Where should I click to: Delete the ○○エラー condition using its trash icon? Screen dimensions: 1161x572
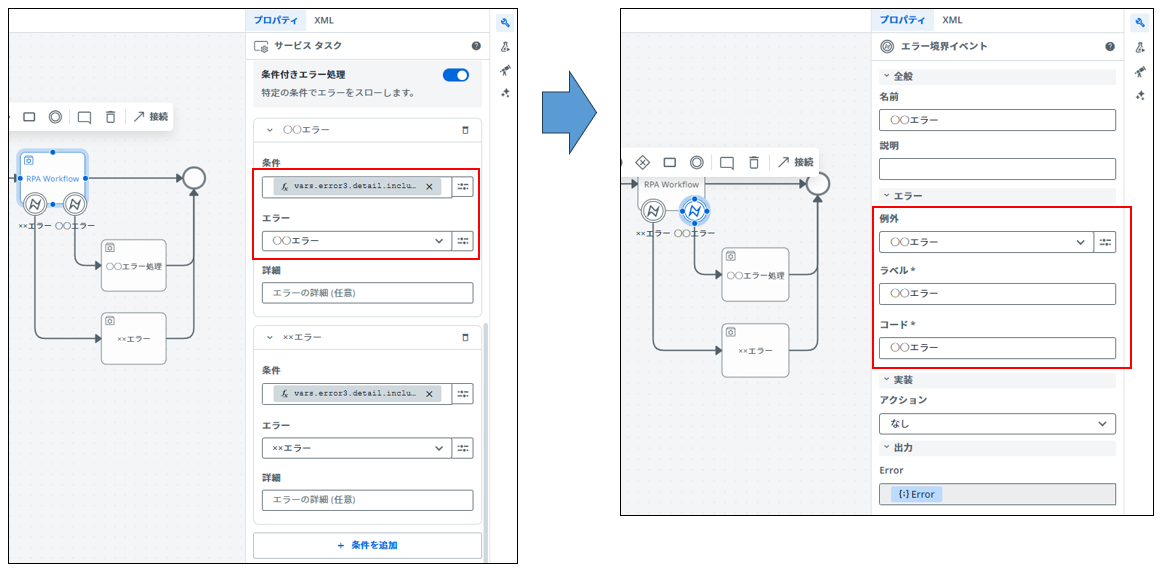[464, 130]
